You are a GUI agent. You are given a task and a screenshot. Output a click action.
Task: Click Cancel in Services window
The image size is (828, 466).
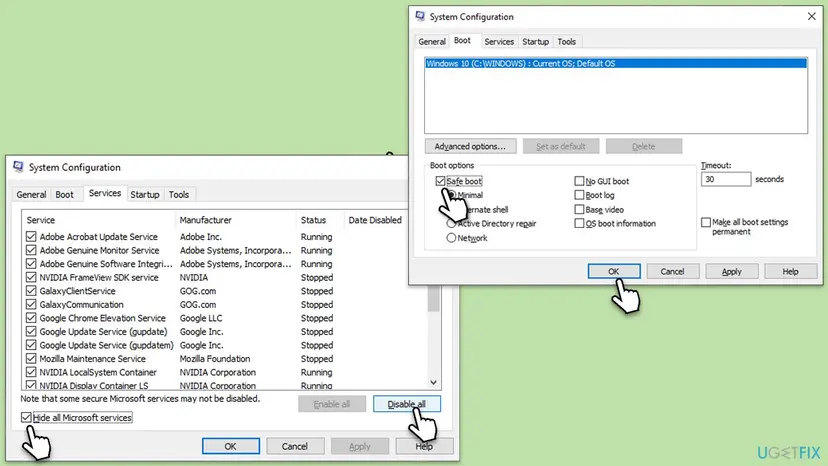[295, 446]
